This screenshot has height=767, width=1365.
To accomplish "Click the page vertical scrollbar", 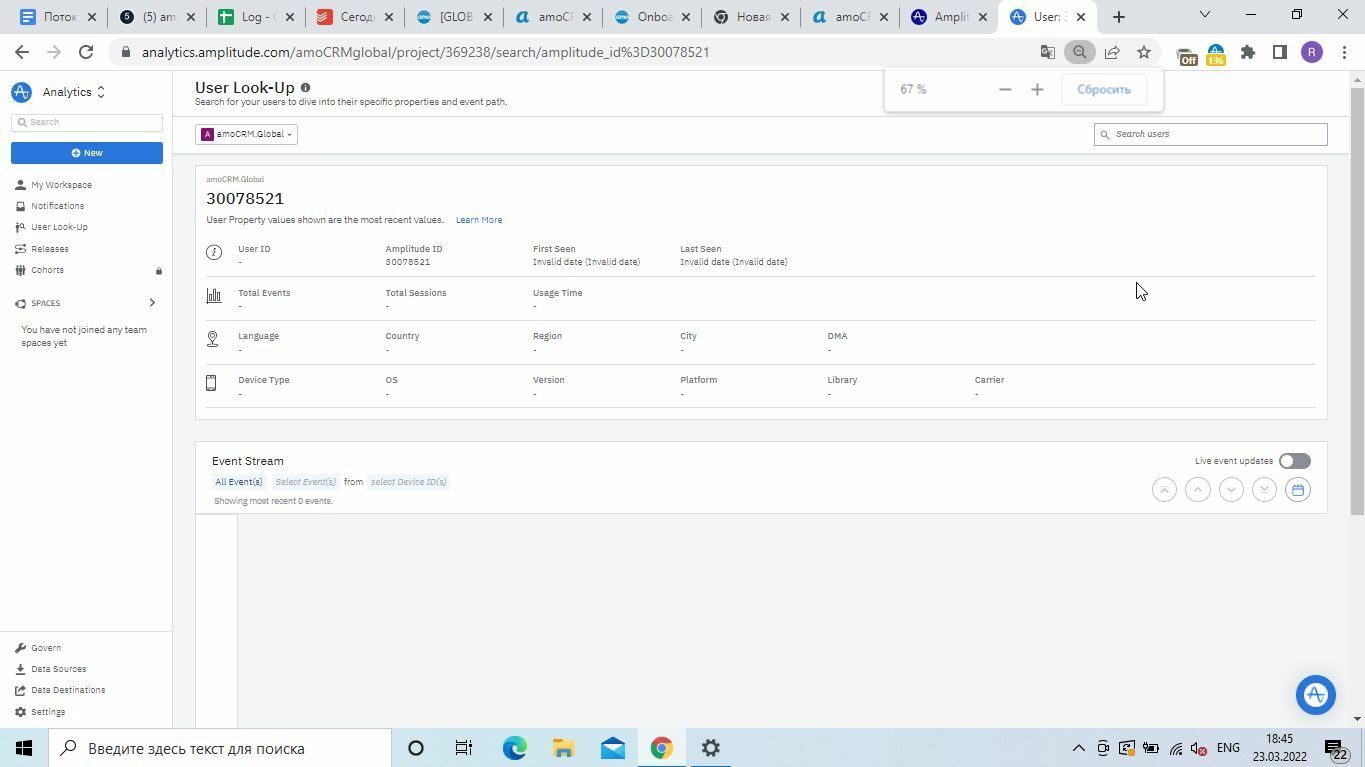I will tap(1357, 300).
